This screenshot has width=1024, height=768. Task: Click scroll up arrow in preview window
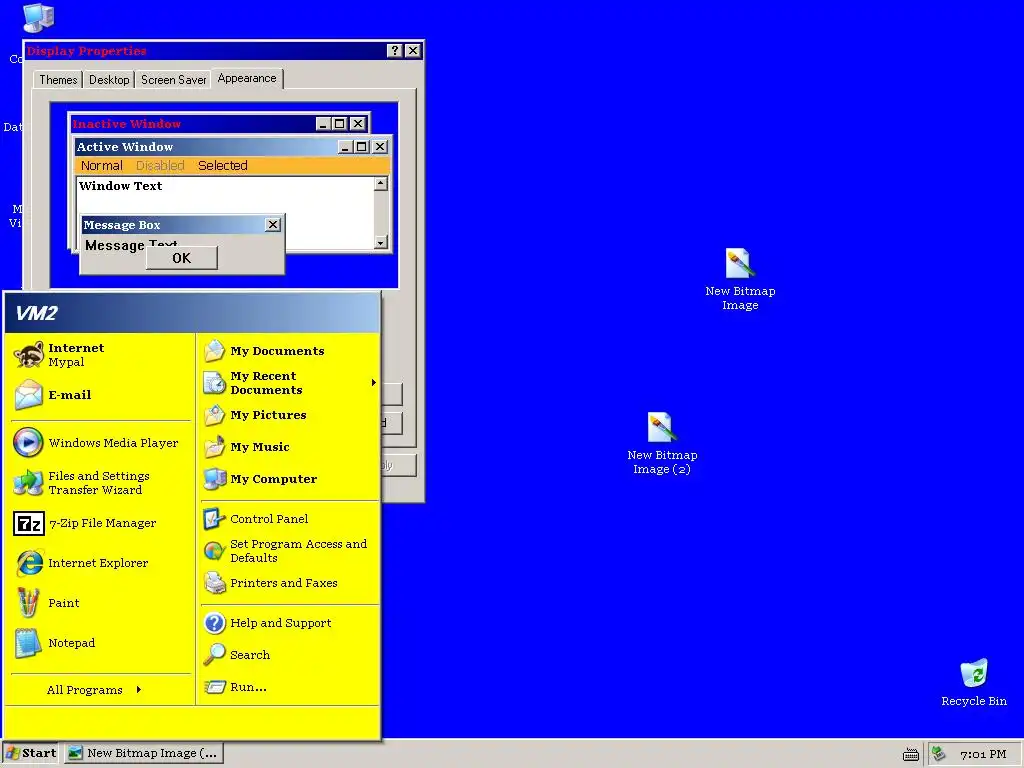tap(381, 184)
